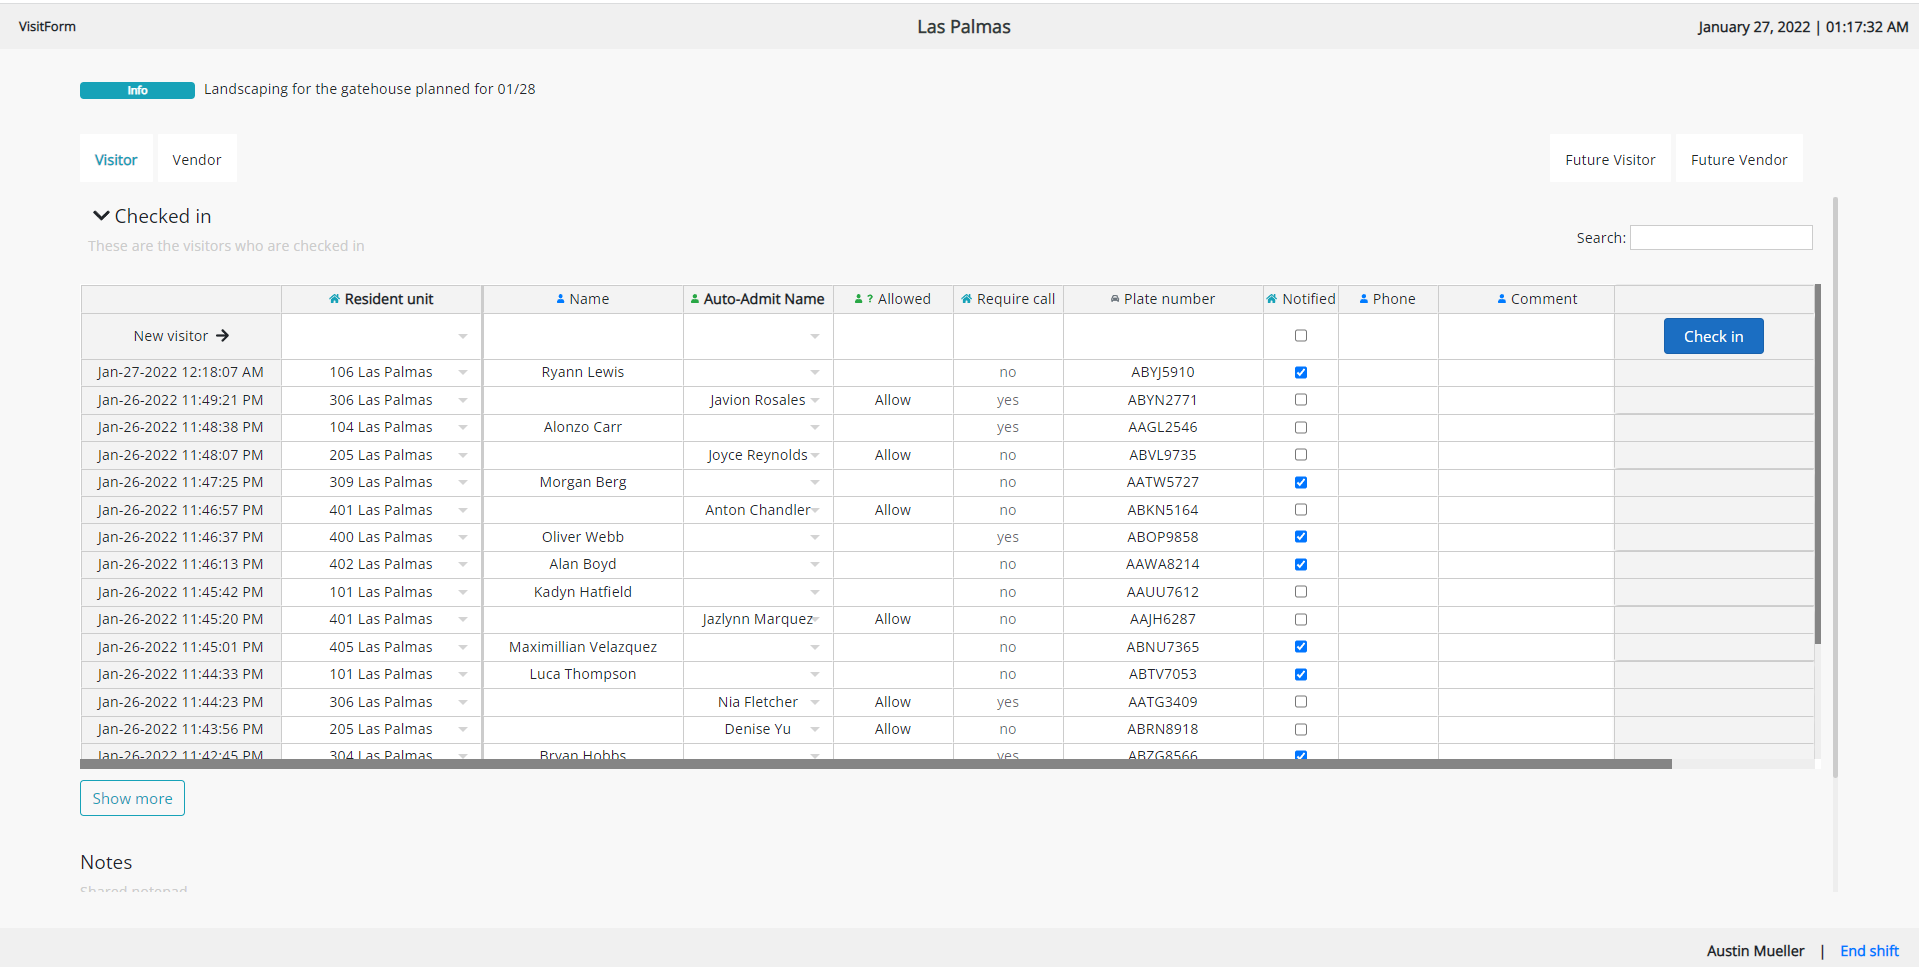This screenshot has height=967, width=1919.
Task: Uncheck the Notified checkbox for Ryann Lewis
Action: [1300, 372]
